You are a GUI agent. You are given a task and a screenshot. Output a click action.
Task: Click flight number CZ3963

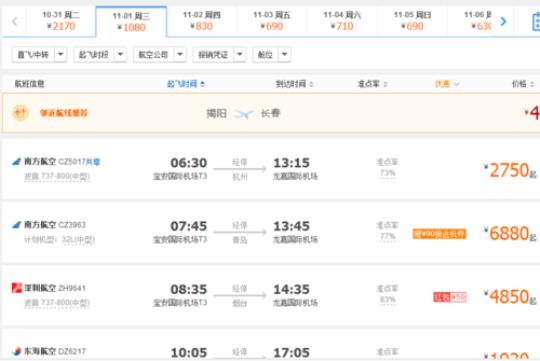point(72,225)
